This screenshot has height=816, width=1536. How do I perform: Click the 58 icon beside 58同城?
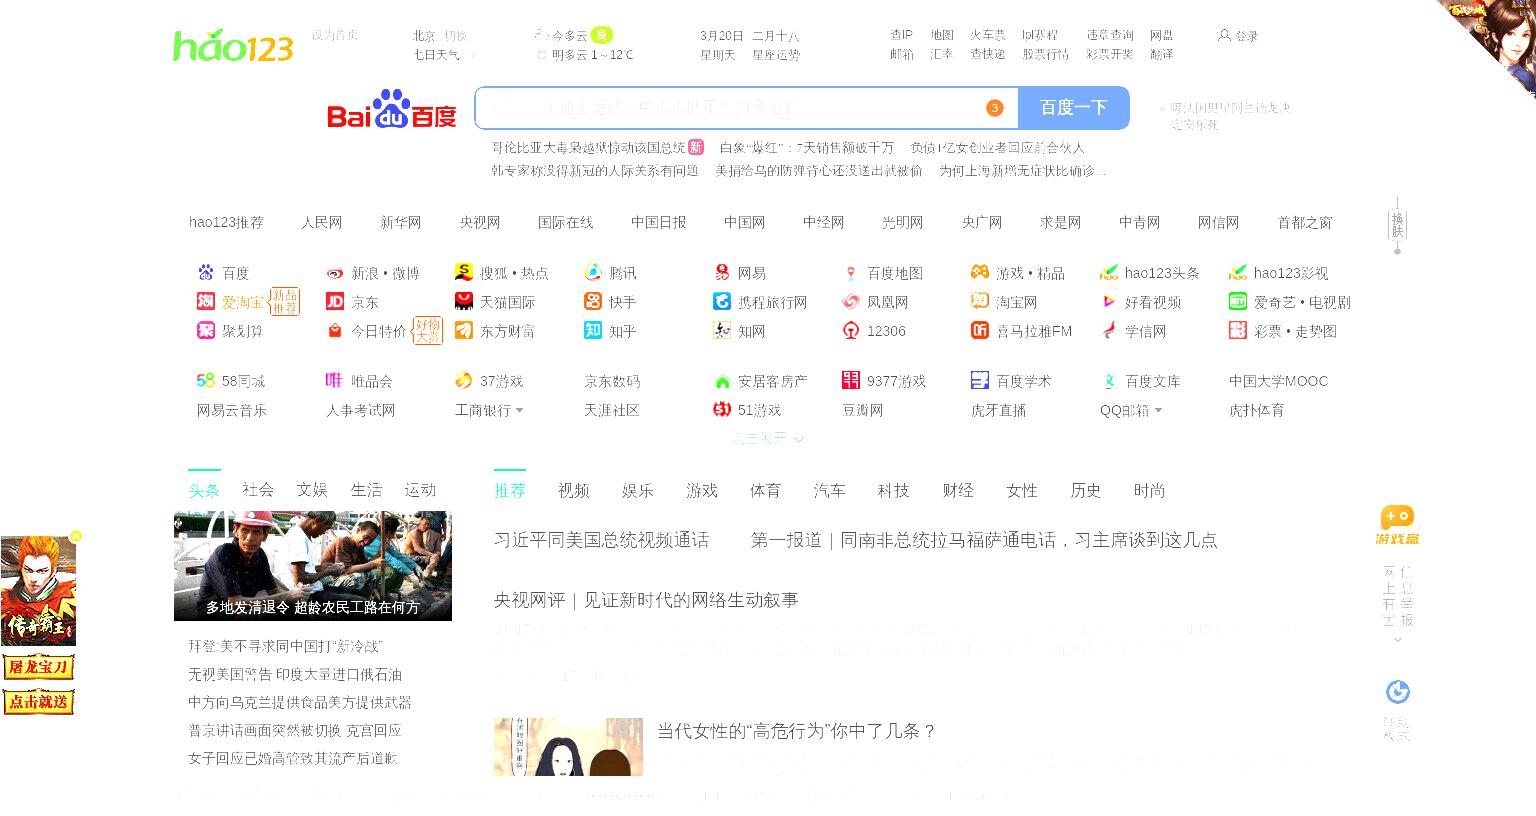[x=206, y=380]
